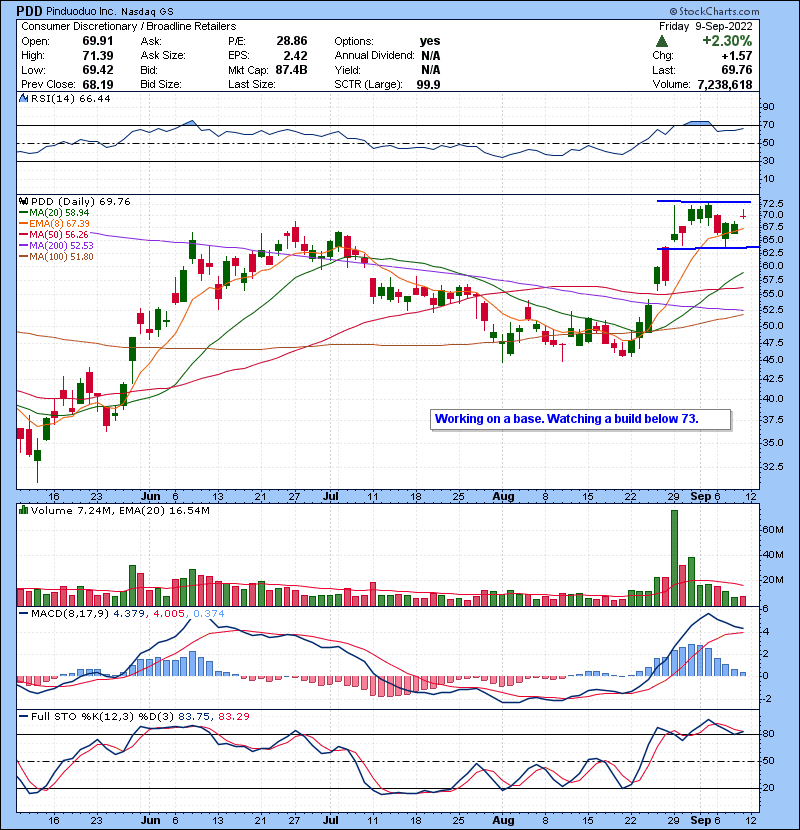The image size is (800, 830).
Task: Click the volume bars icon in Volume legend
Action: point(23,510)
